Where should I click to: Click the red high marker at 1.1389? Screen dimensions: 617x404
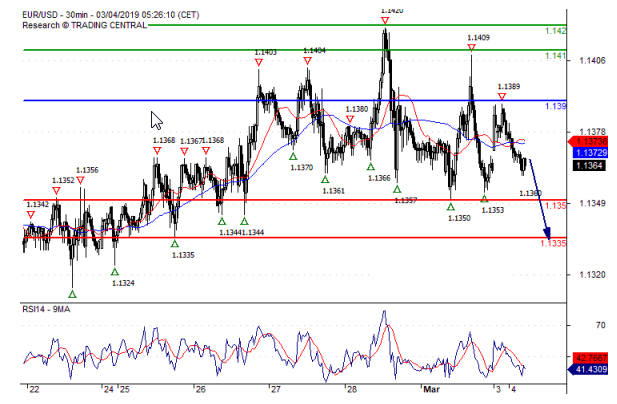pos(502,97)
